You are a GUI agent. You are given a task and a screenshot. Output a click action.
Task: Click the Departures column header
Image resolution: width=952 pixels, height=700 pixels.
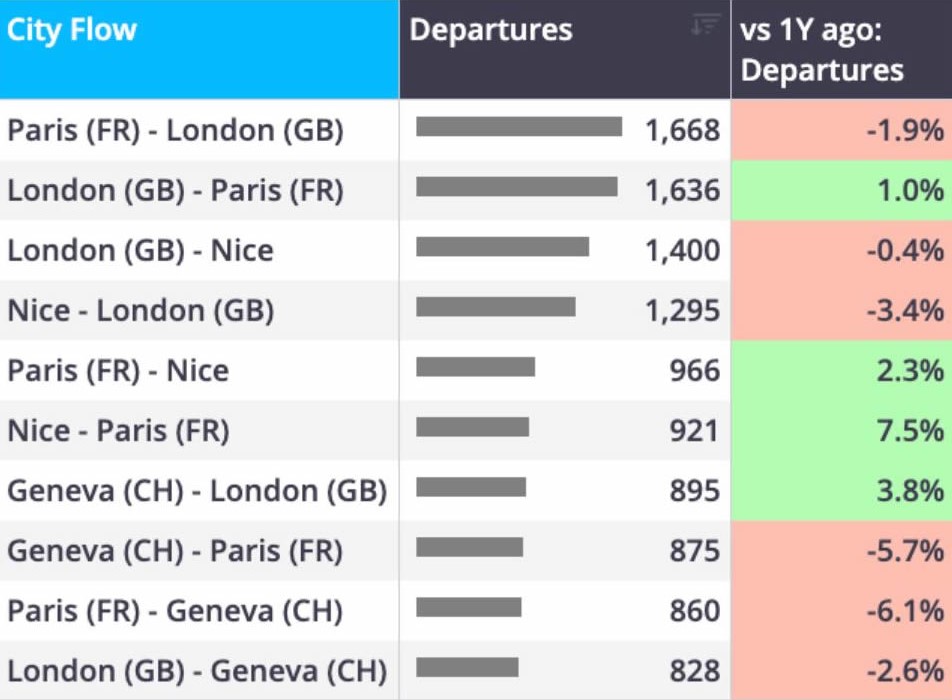tap(565, 49)
